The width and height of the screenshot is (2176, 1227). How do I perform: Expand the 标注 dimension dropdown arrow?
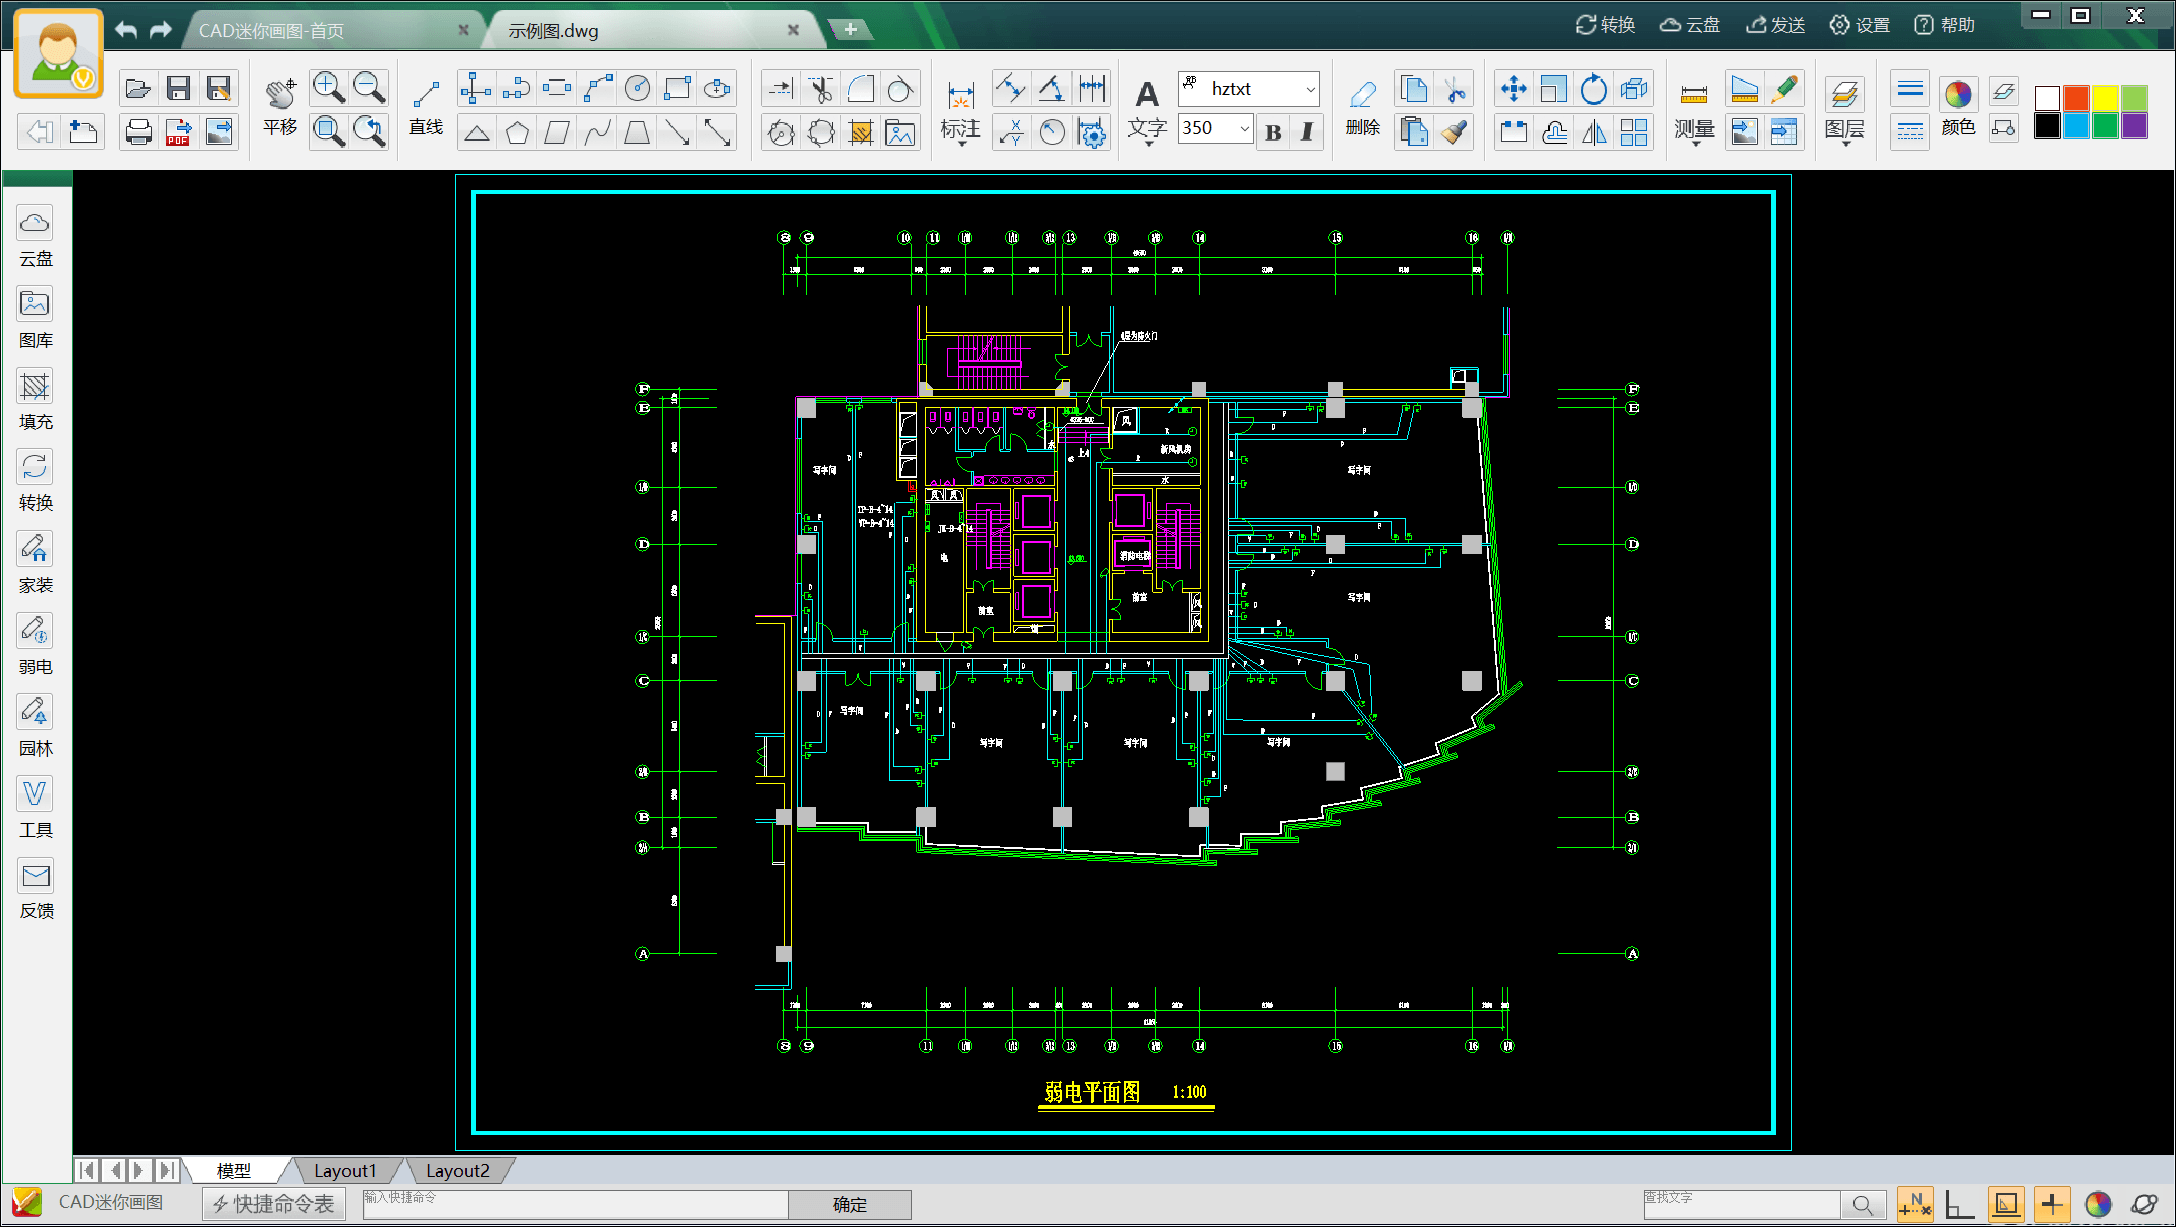coord(961,144)
